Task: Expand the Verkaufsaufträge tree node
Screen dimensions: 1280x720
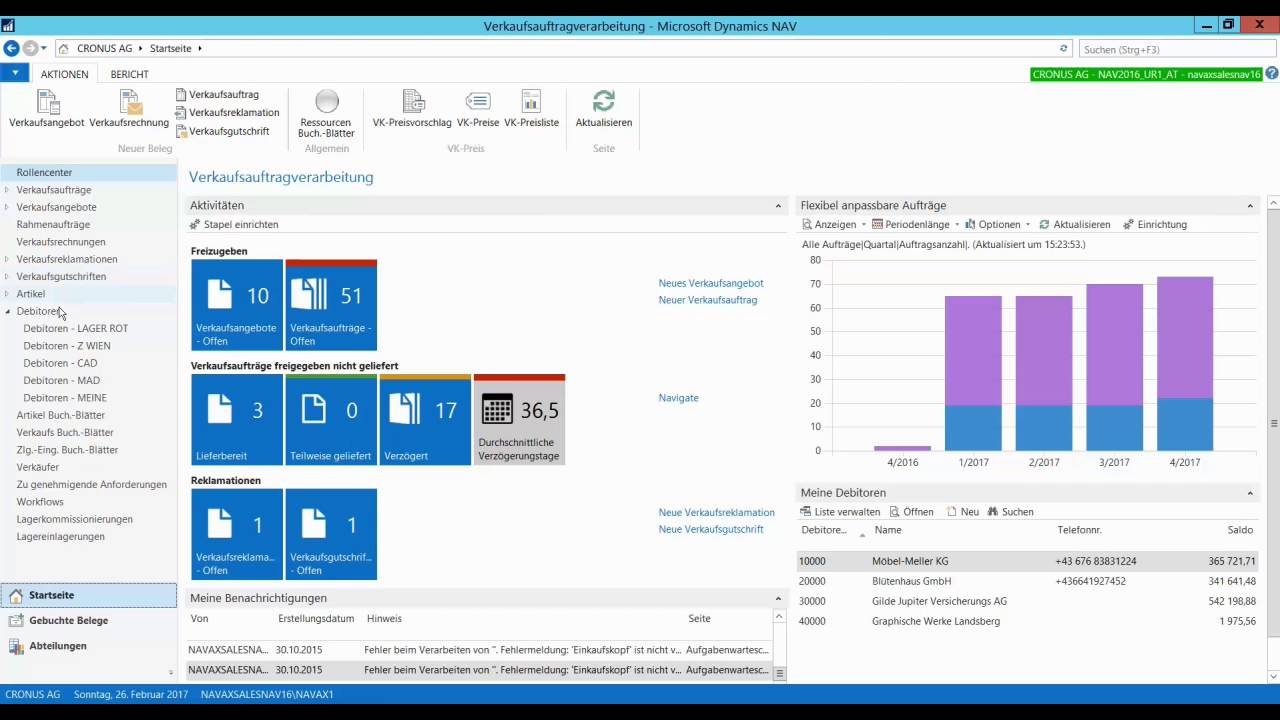Action: [x=7, y=190]
